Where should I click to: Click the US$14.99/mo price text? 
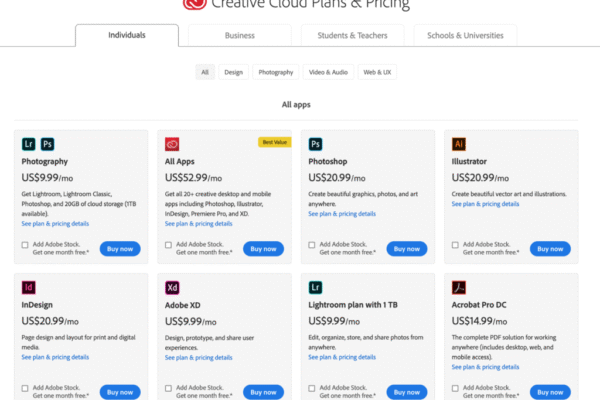[479, 321]
